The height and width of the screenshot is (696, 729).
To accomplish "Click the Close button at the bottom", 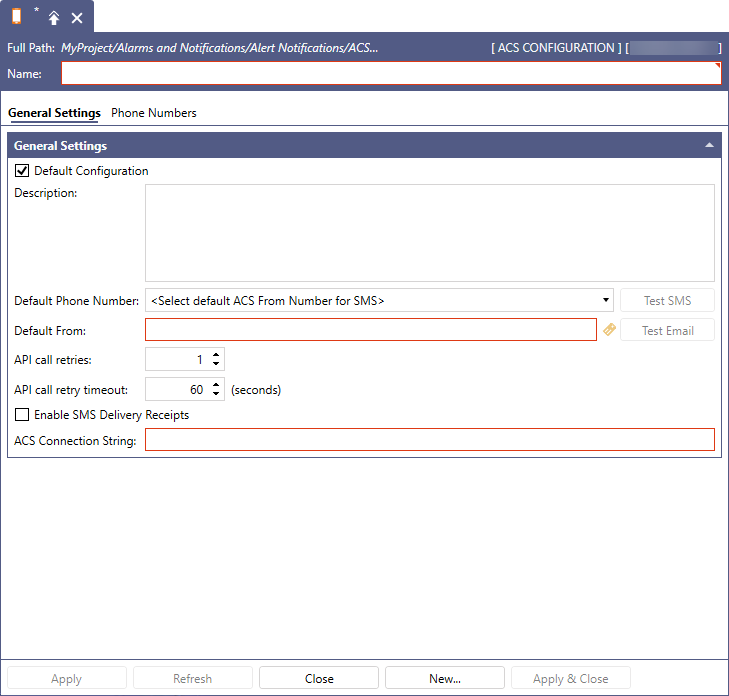I will click(x=319, y=679).
